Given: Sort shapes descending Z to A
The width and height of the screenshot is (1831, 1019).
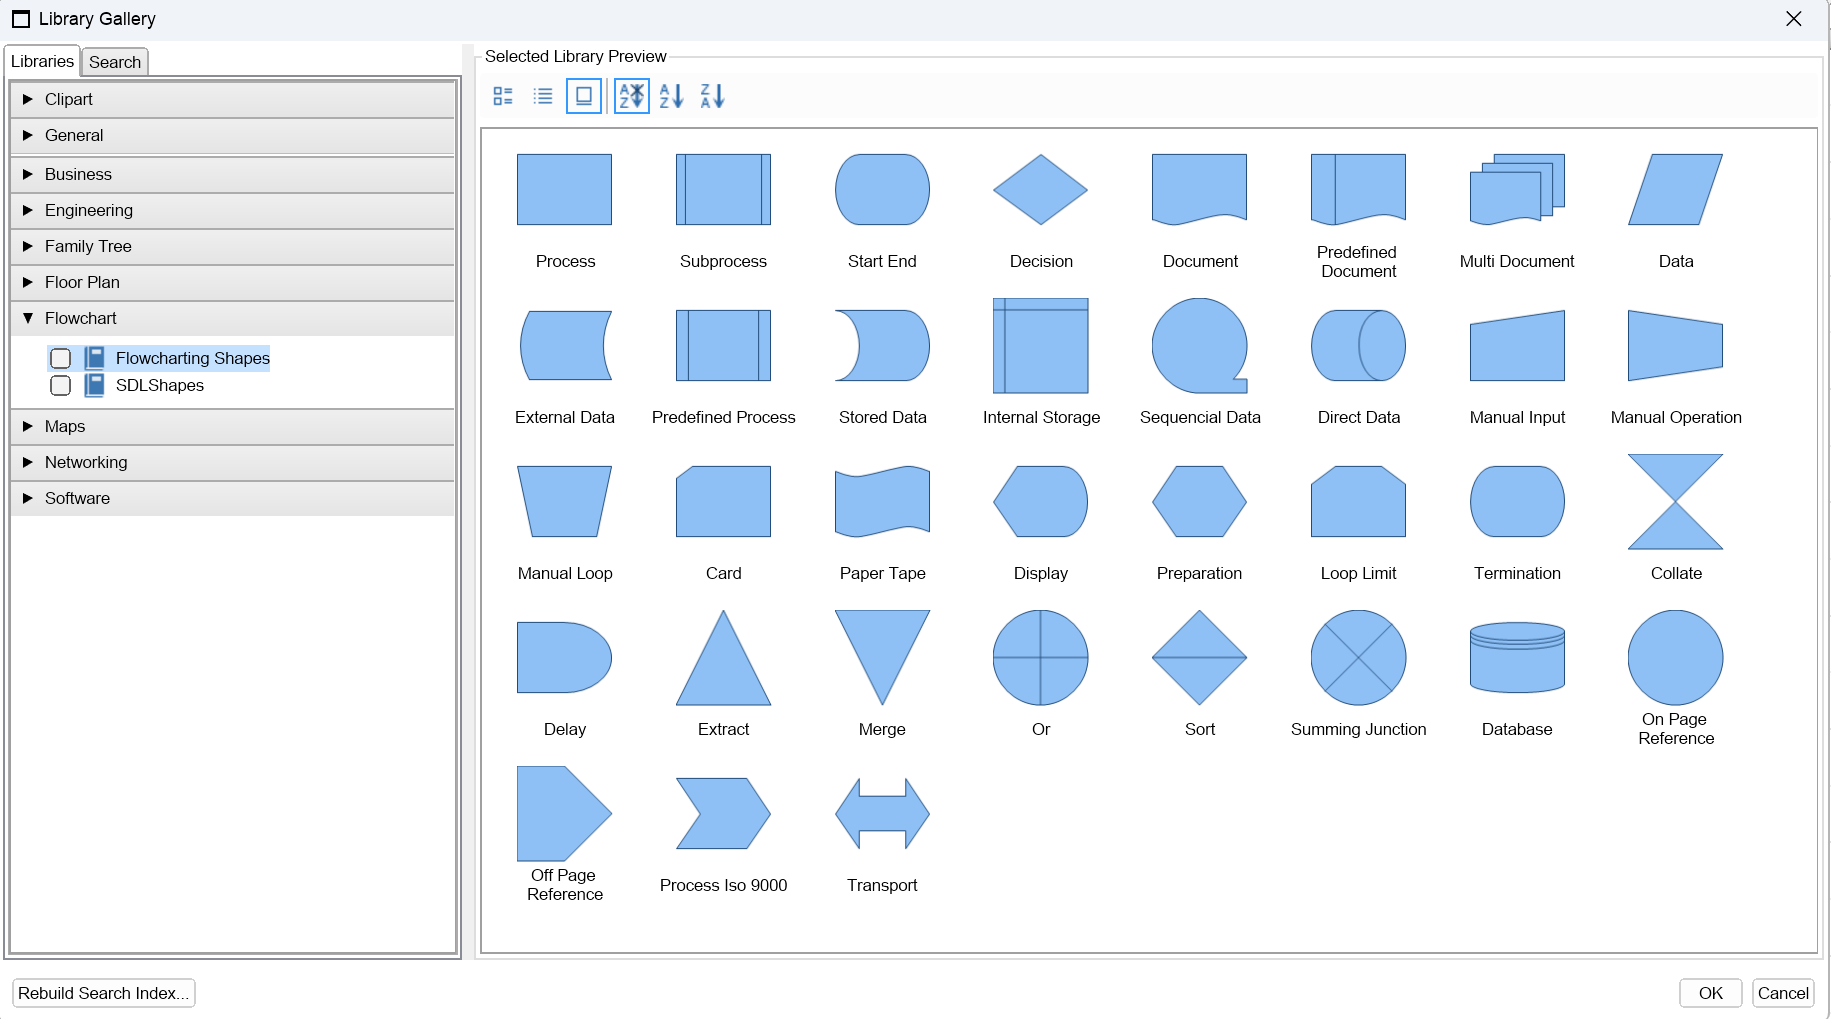Looking at the screenshot, I should click(712, 96).
